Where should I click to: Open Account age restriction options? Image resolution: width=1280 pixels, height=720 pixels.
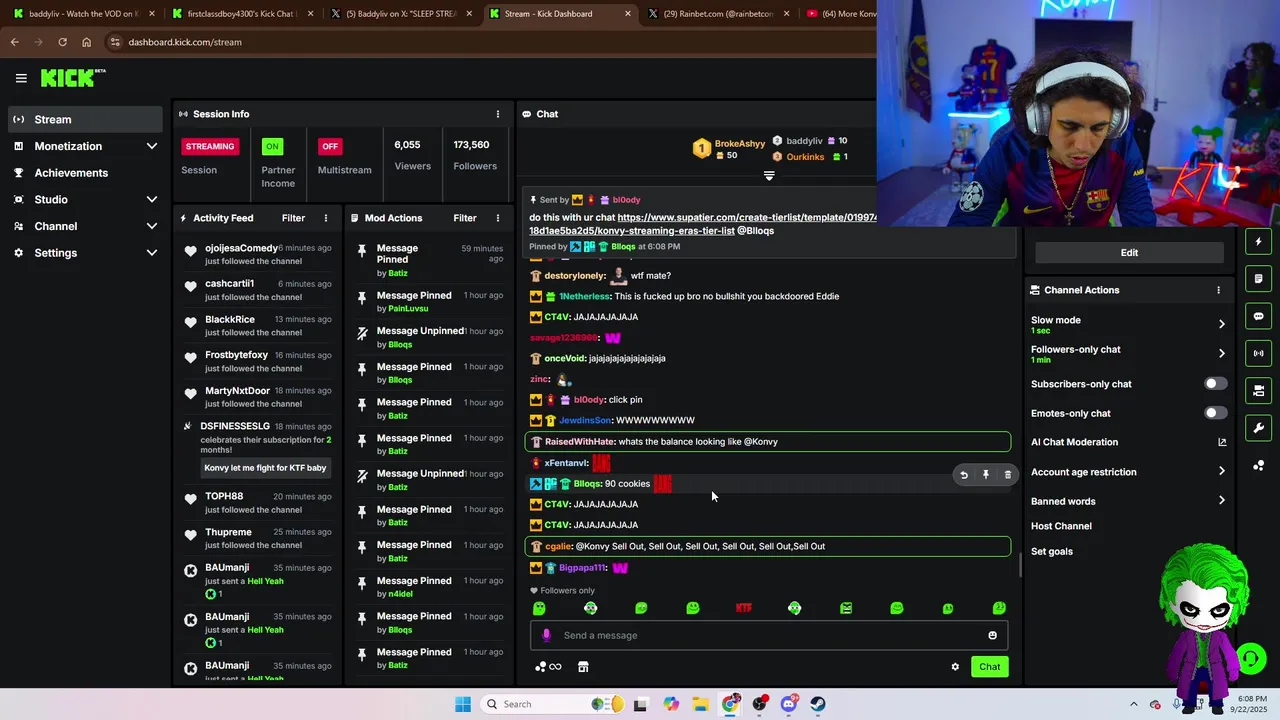point(1129,472)
